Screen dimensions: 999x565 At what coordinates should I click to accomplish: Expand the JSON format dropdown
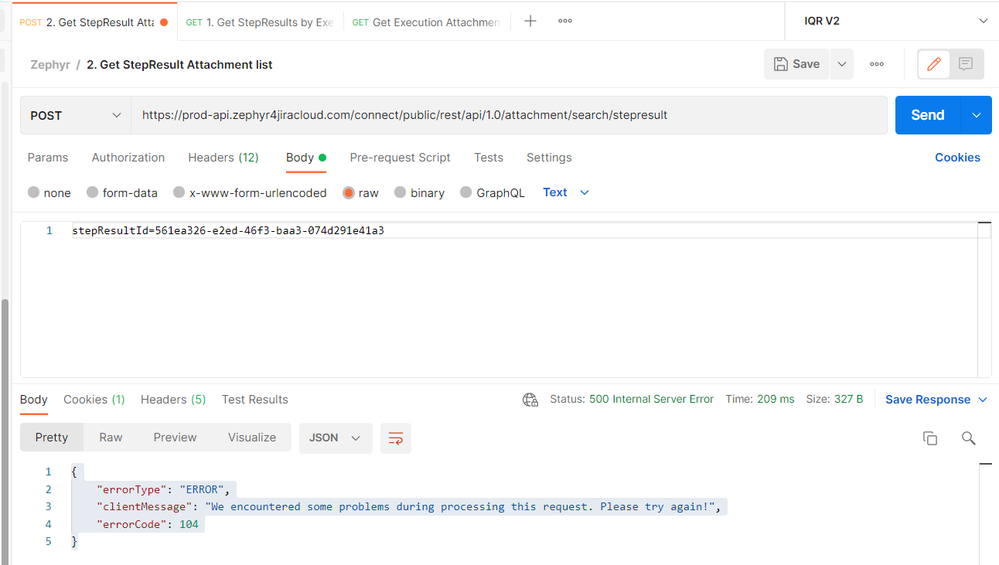335,438
